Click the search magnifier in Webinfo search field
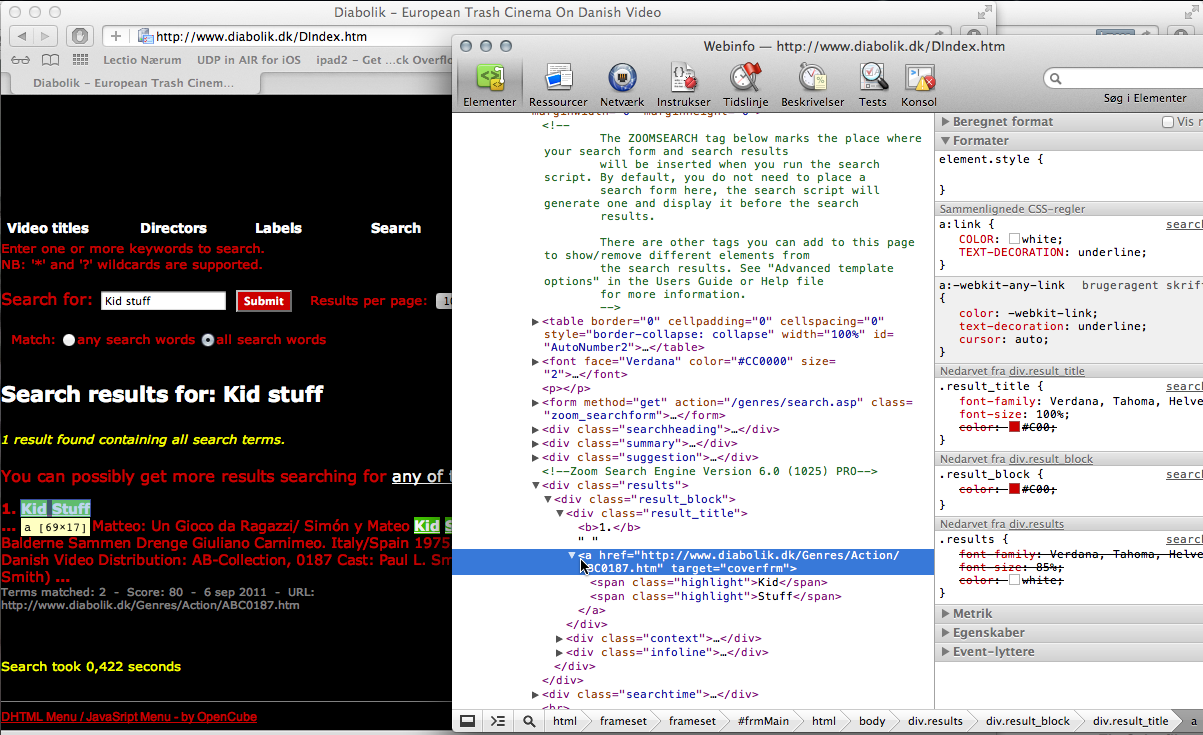The height and width of the screenshot is (735, 1203). (1056, 78)
